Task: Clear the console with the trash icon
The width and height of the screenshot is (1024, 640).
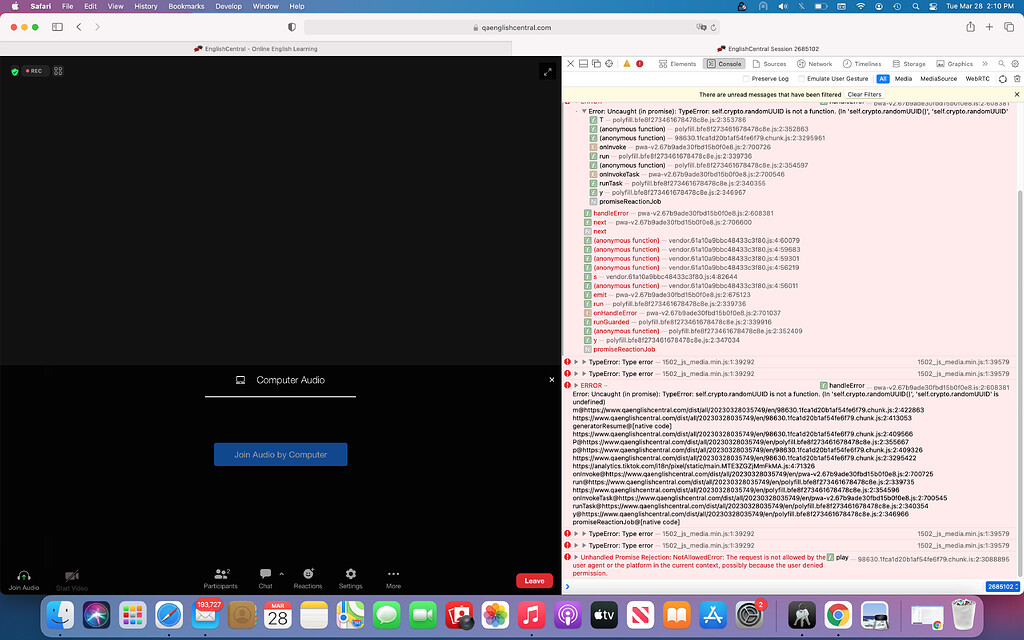Action: (x=1016, y=78)
